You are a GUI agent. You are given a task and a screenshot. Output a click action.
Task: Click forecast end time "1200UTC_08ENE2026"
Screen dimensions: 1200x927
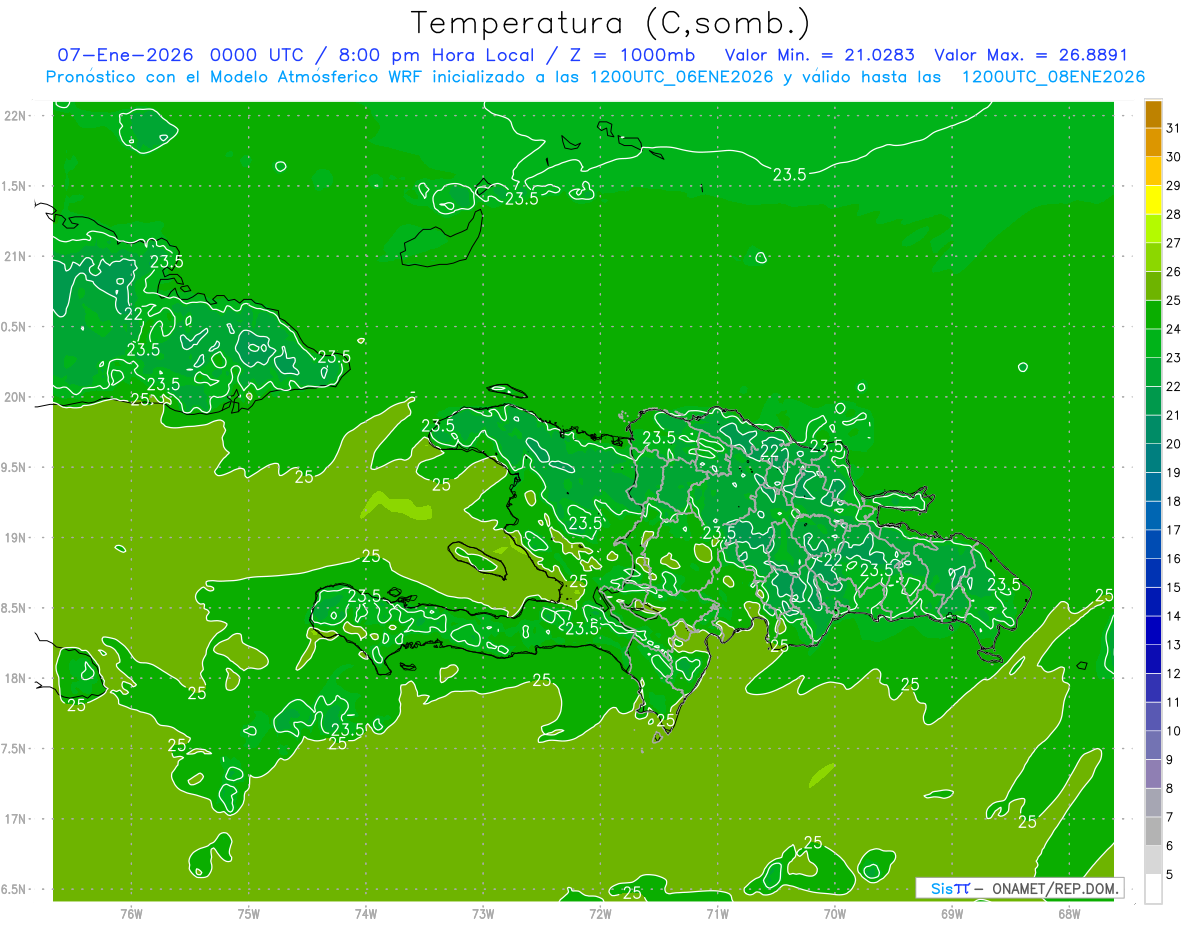(1053, 77)
